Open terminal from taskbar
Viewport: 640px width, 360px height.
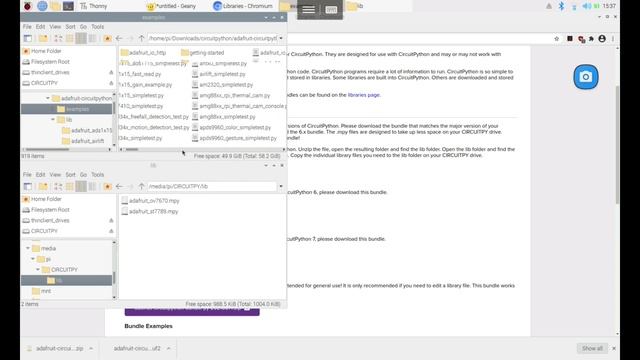[68, 6]
